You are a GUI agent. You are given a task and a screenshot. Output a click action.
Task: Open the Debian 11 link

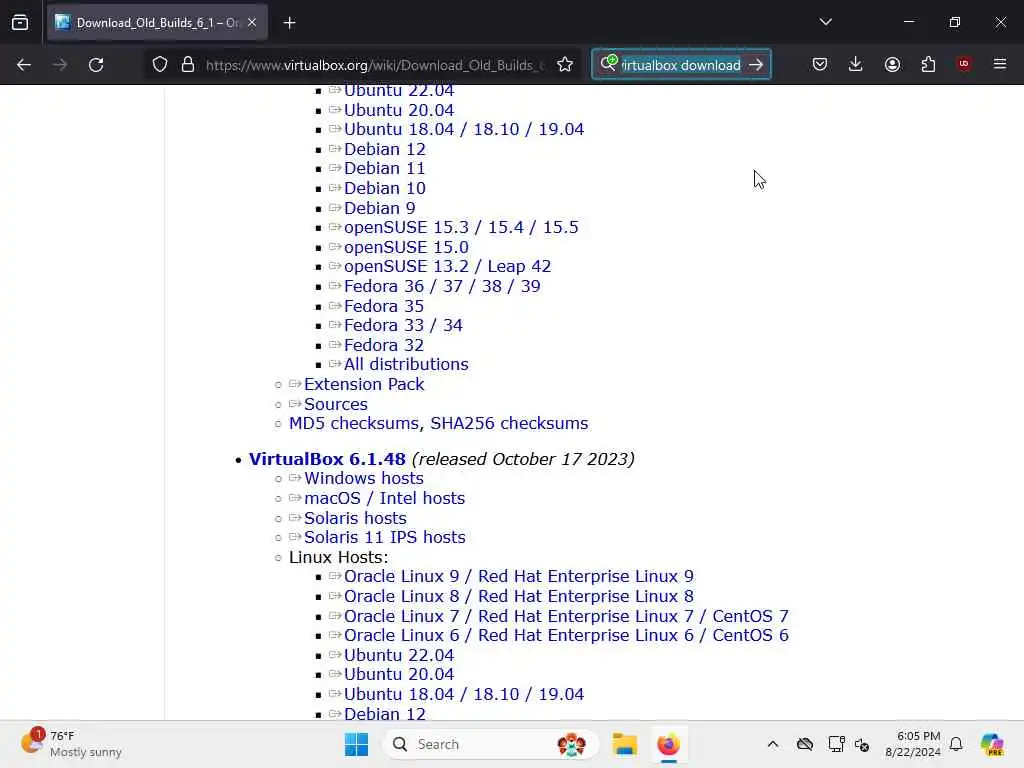click(x=385, y=168)
